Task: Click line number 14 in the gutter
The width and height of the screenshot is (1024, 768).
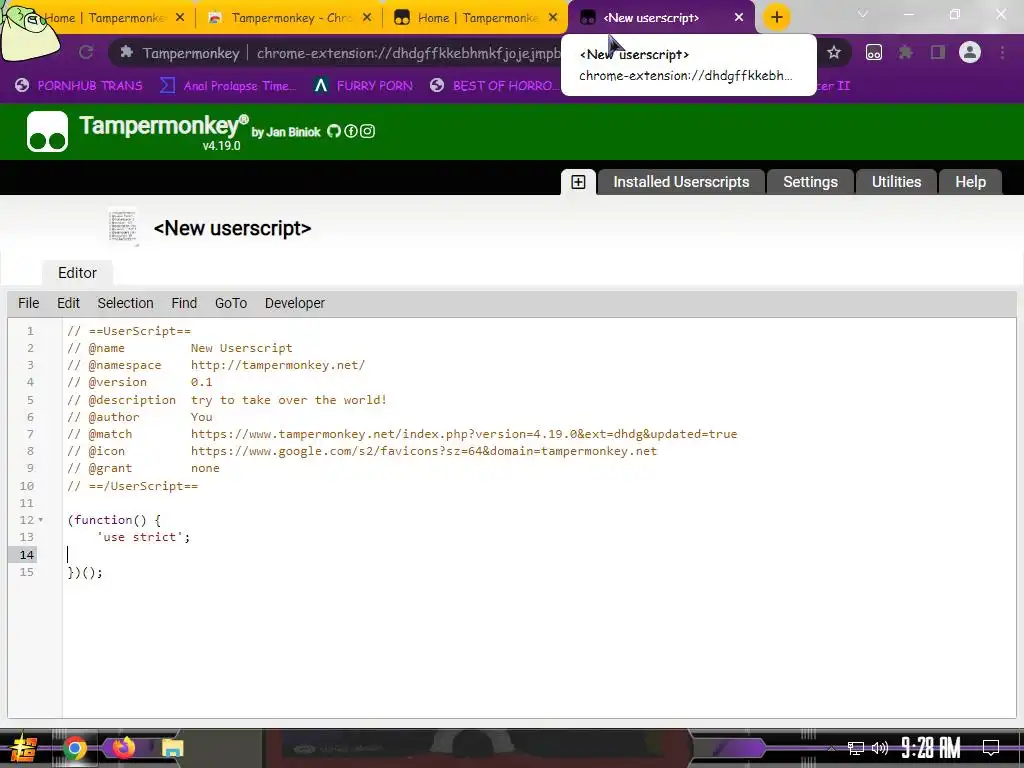Action: point(26,554)
